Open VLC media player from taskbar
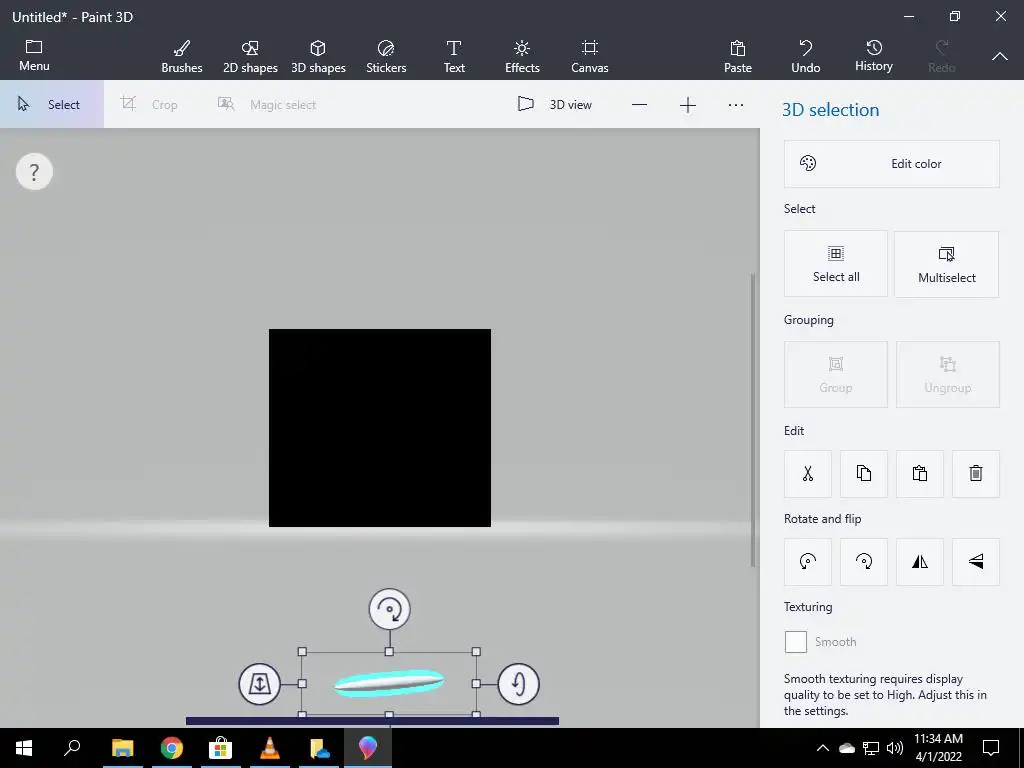Image resolution: width=1024 pixels, height=768 pixels. tap(270, 748)
